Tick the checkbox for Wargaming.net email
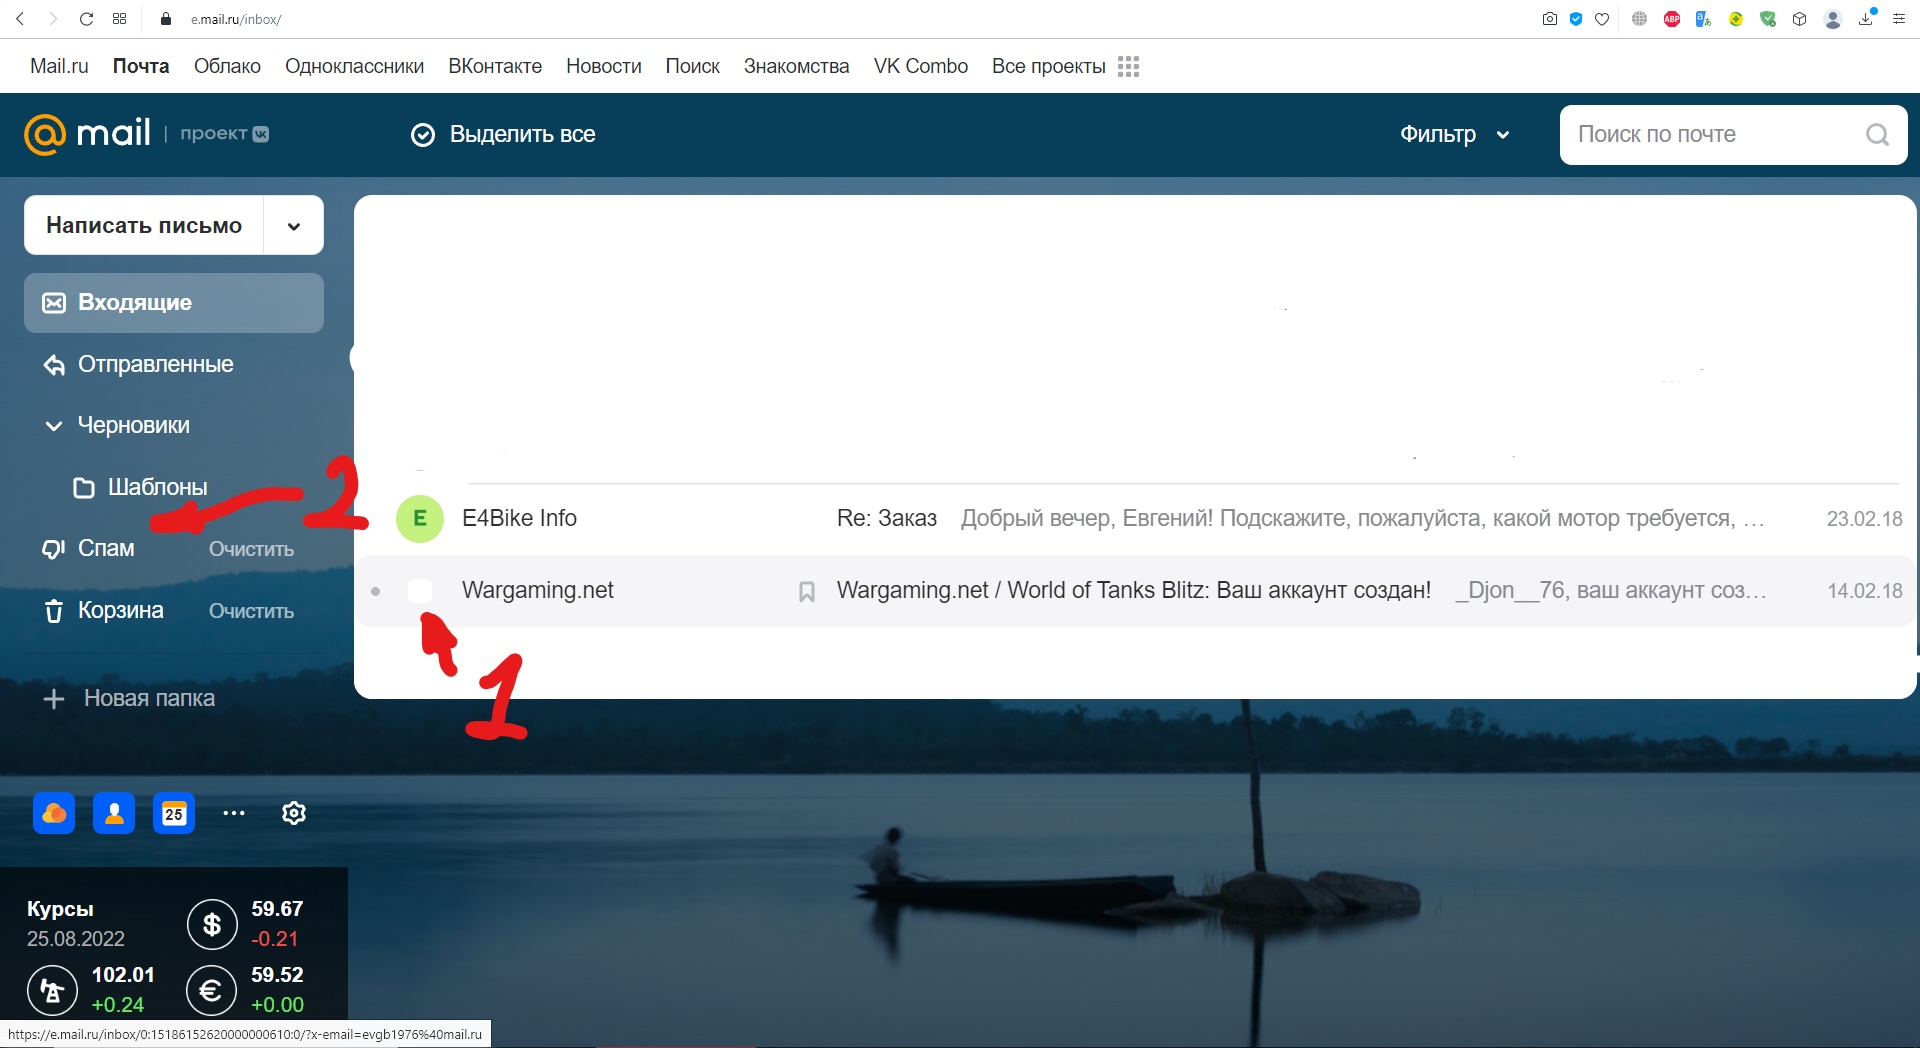 coord(420,591)
